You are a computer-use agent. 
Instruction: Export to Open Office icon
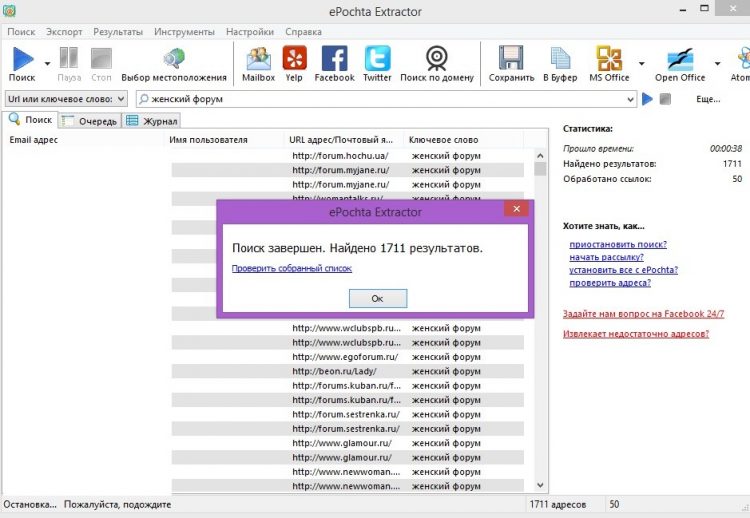coord(680,59)
